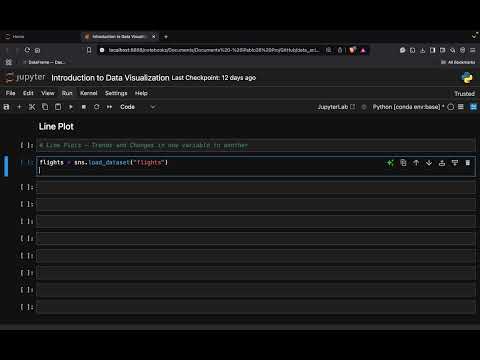This screenshot has height=360, width=480.
Task: Toggle the browser sidebar panel icon
Action: 433,50
